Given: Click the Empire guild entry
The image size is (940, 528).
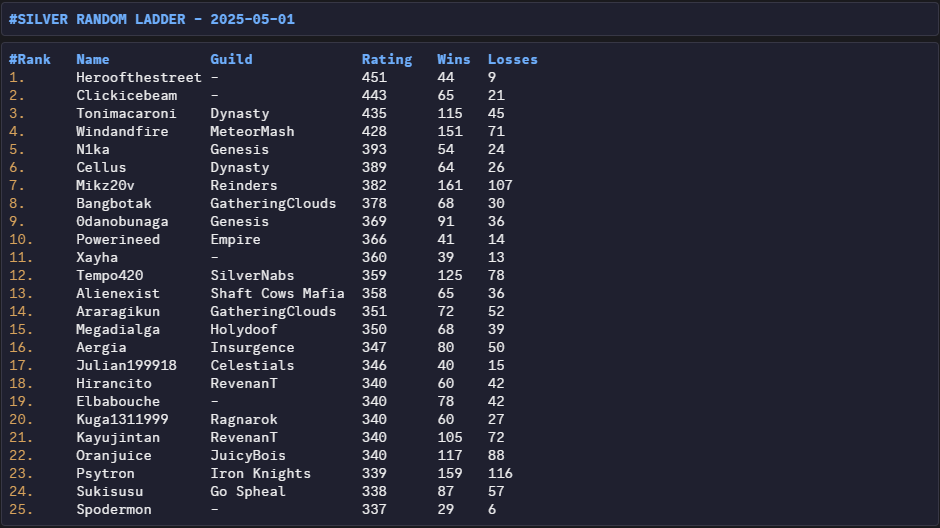Looking at the screenshot, I should 235,239.
